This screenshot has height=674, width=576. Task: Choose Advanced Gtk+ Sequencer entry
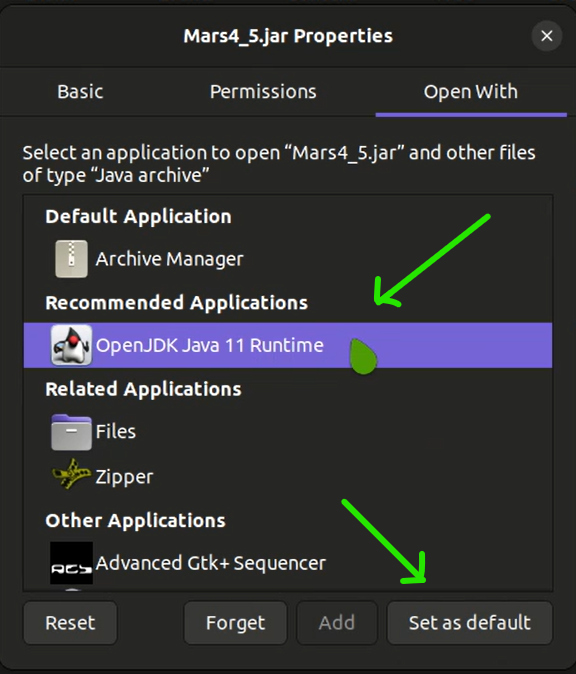288,563
